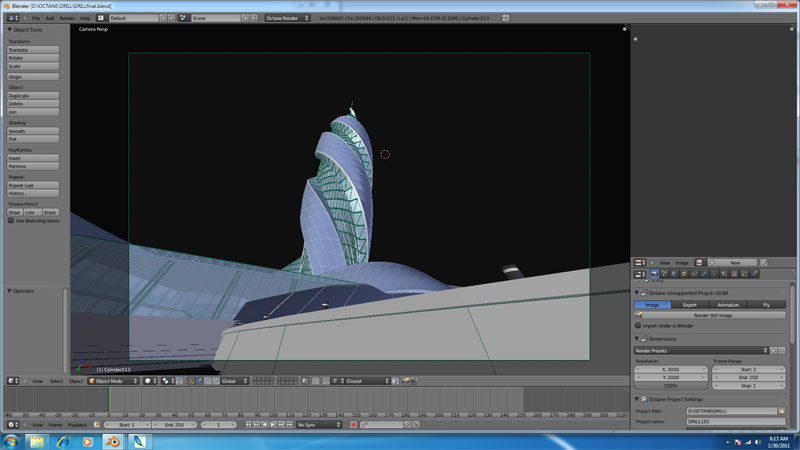Screen dimensions: 800x450
Task: Open the Add menu
Action: coord(50,18)
